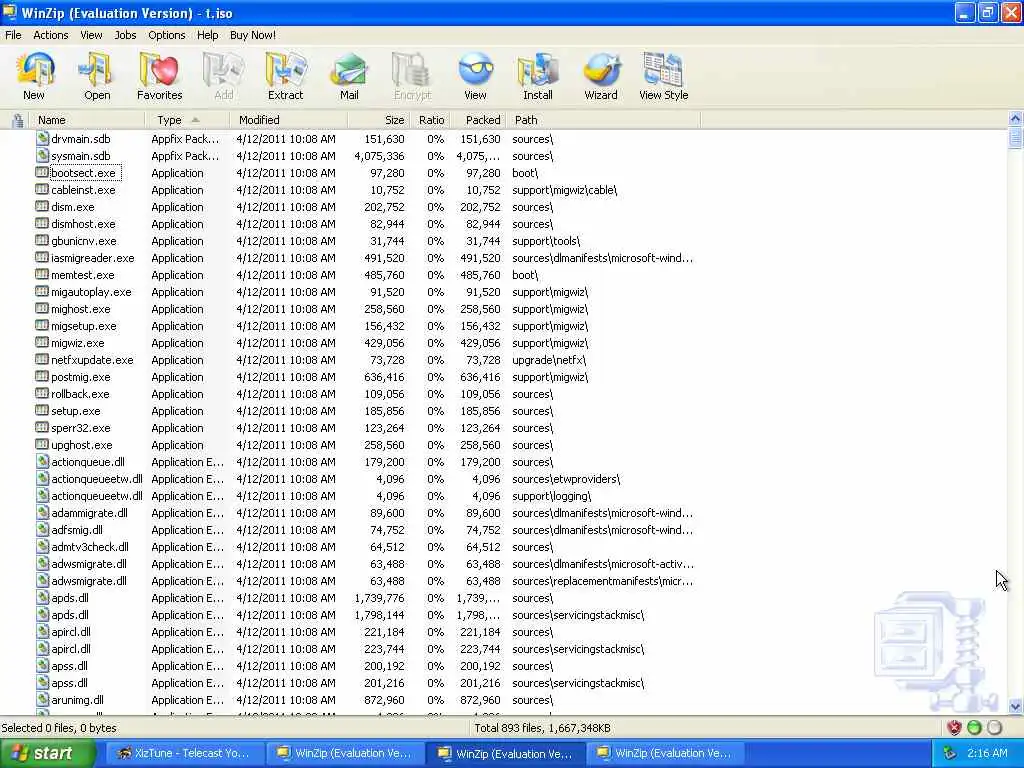Sort by the Path column header
The width and height of the screenshot is (1024, 768).
pyautogui.click(x=603, y=120)
